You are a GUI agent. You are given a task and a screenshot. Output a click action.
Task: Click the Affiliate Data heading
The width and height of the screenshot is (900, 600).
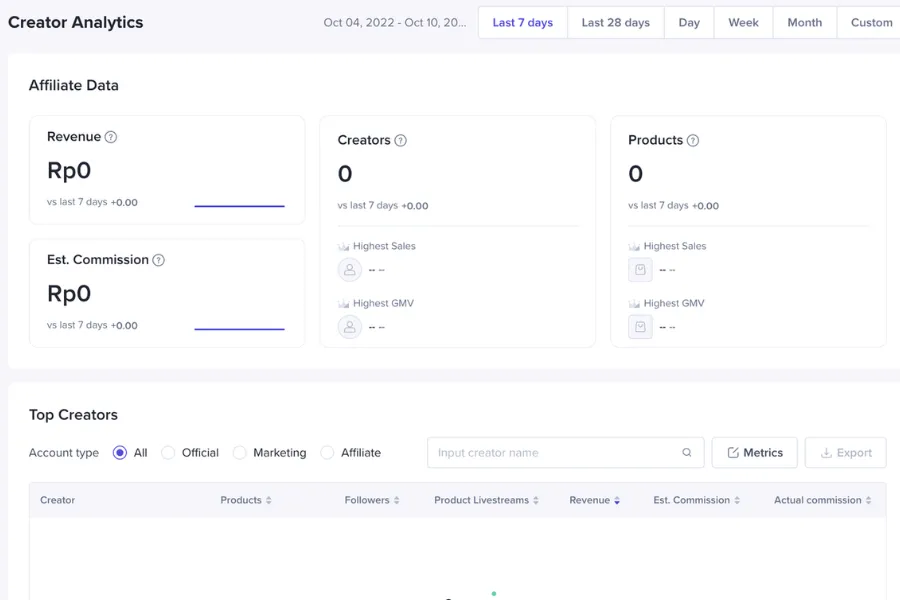74,85
